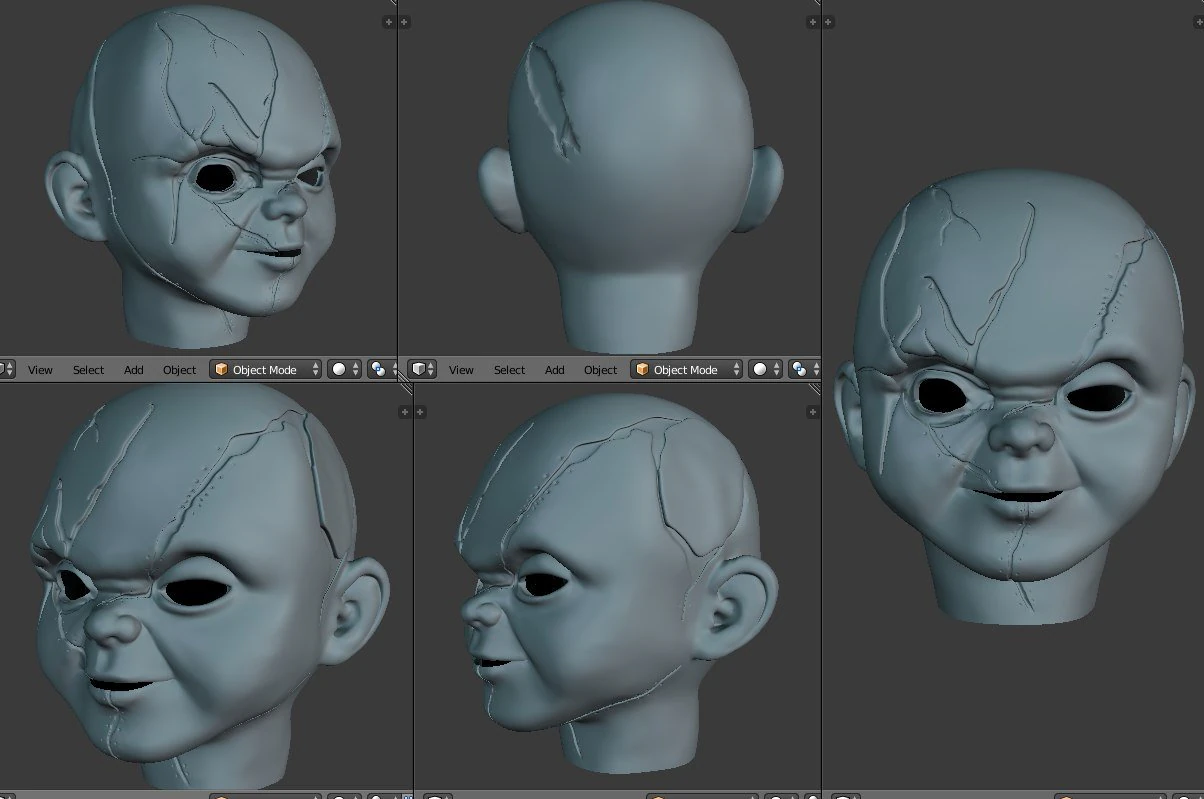This screenshot has height=799, width=1204.
Task: Click the Add menu entry
Action: coord(133,370)
